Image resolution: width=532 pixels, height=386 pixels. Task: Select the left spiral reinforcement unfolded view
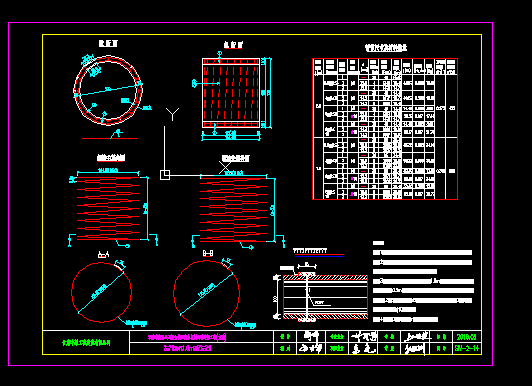click(108, 208)
